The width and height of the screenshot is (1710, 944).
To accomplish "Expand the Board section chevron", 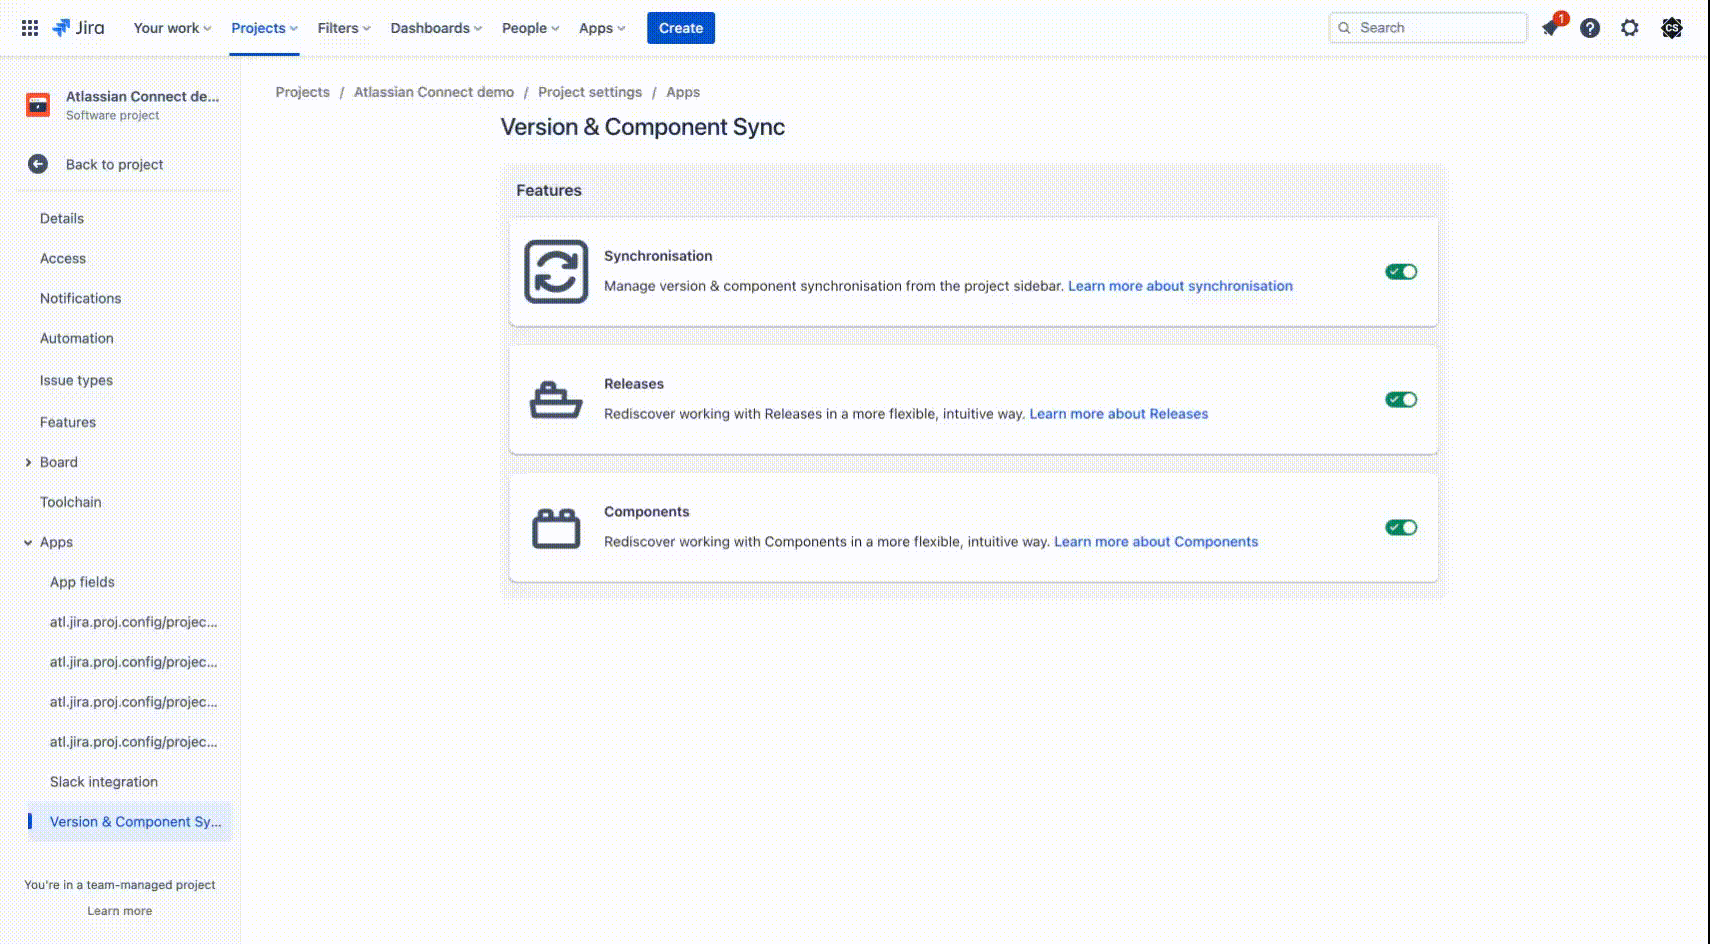I will [28, 462].
